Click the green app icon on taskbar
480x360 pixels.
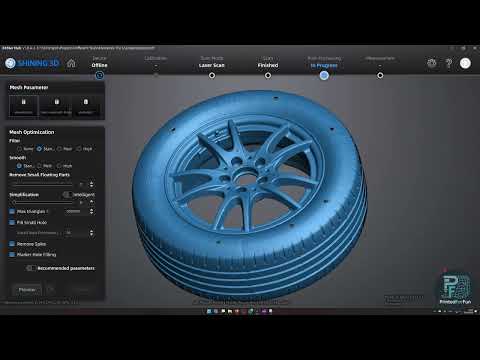(x=250, y=311)
